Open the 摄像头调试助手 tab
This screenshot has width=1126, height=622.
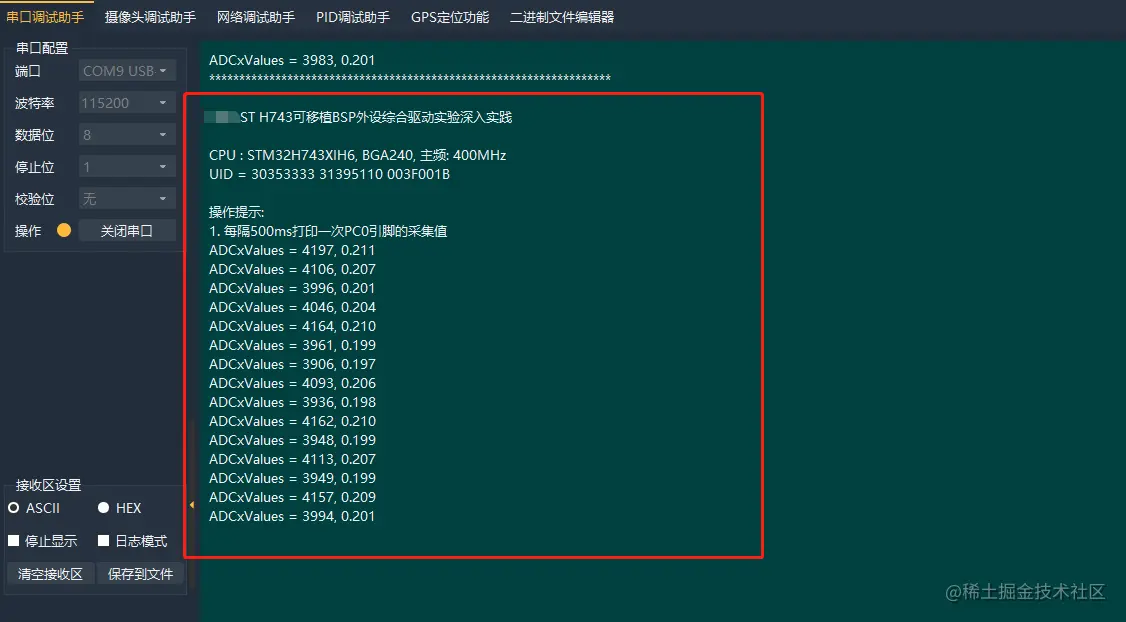pos(150,17)
